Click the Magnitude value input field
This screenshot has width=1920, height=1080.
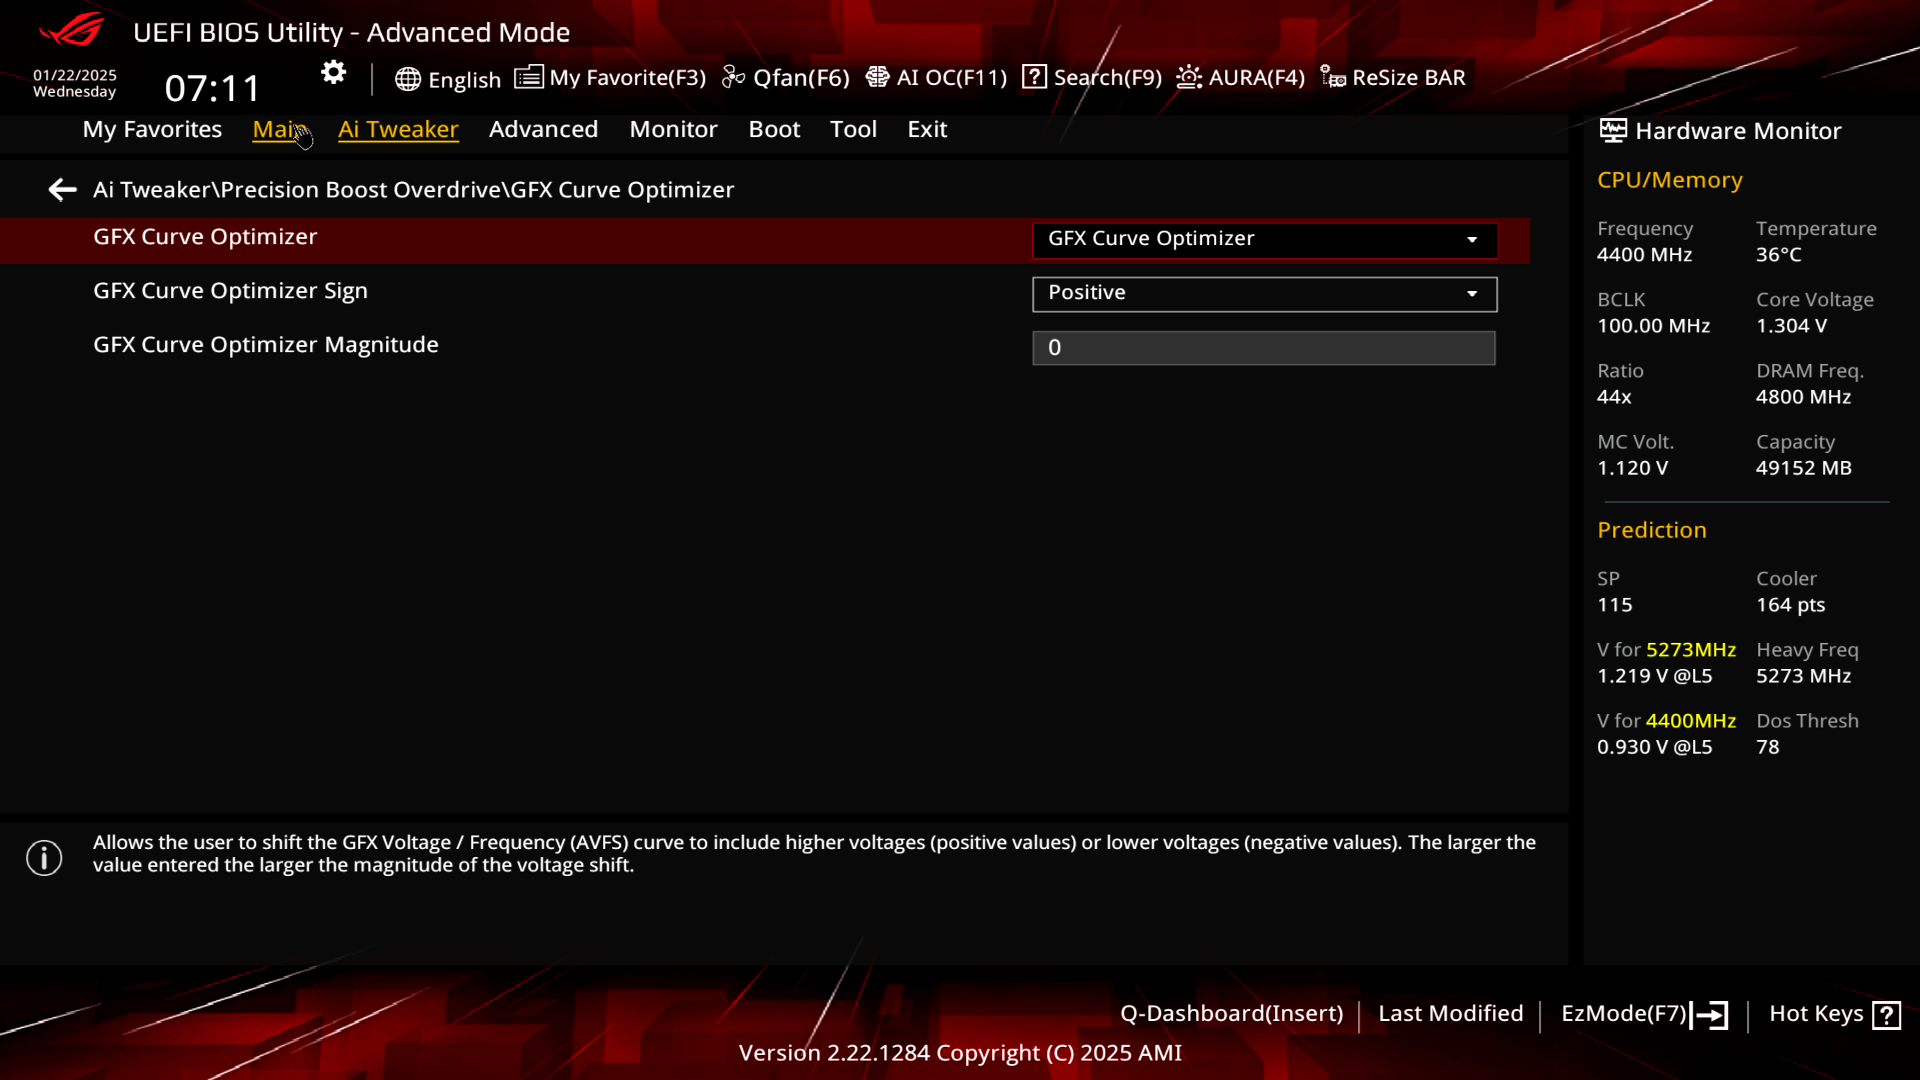pyautogui.click(x=1263, y=348)
